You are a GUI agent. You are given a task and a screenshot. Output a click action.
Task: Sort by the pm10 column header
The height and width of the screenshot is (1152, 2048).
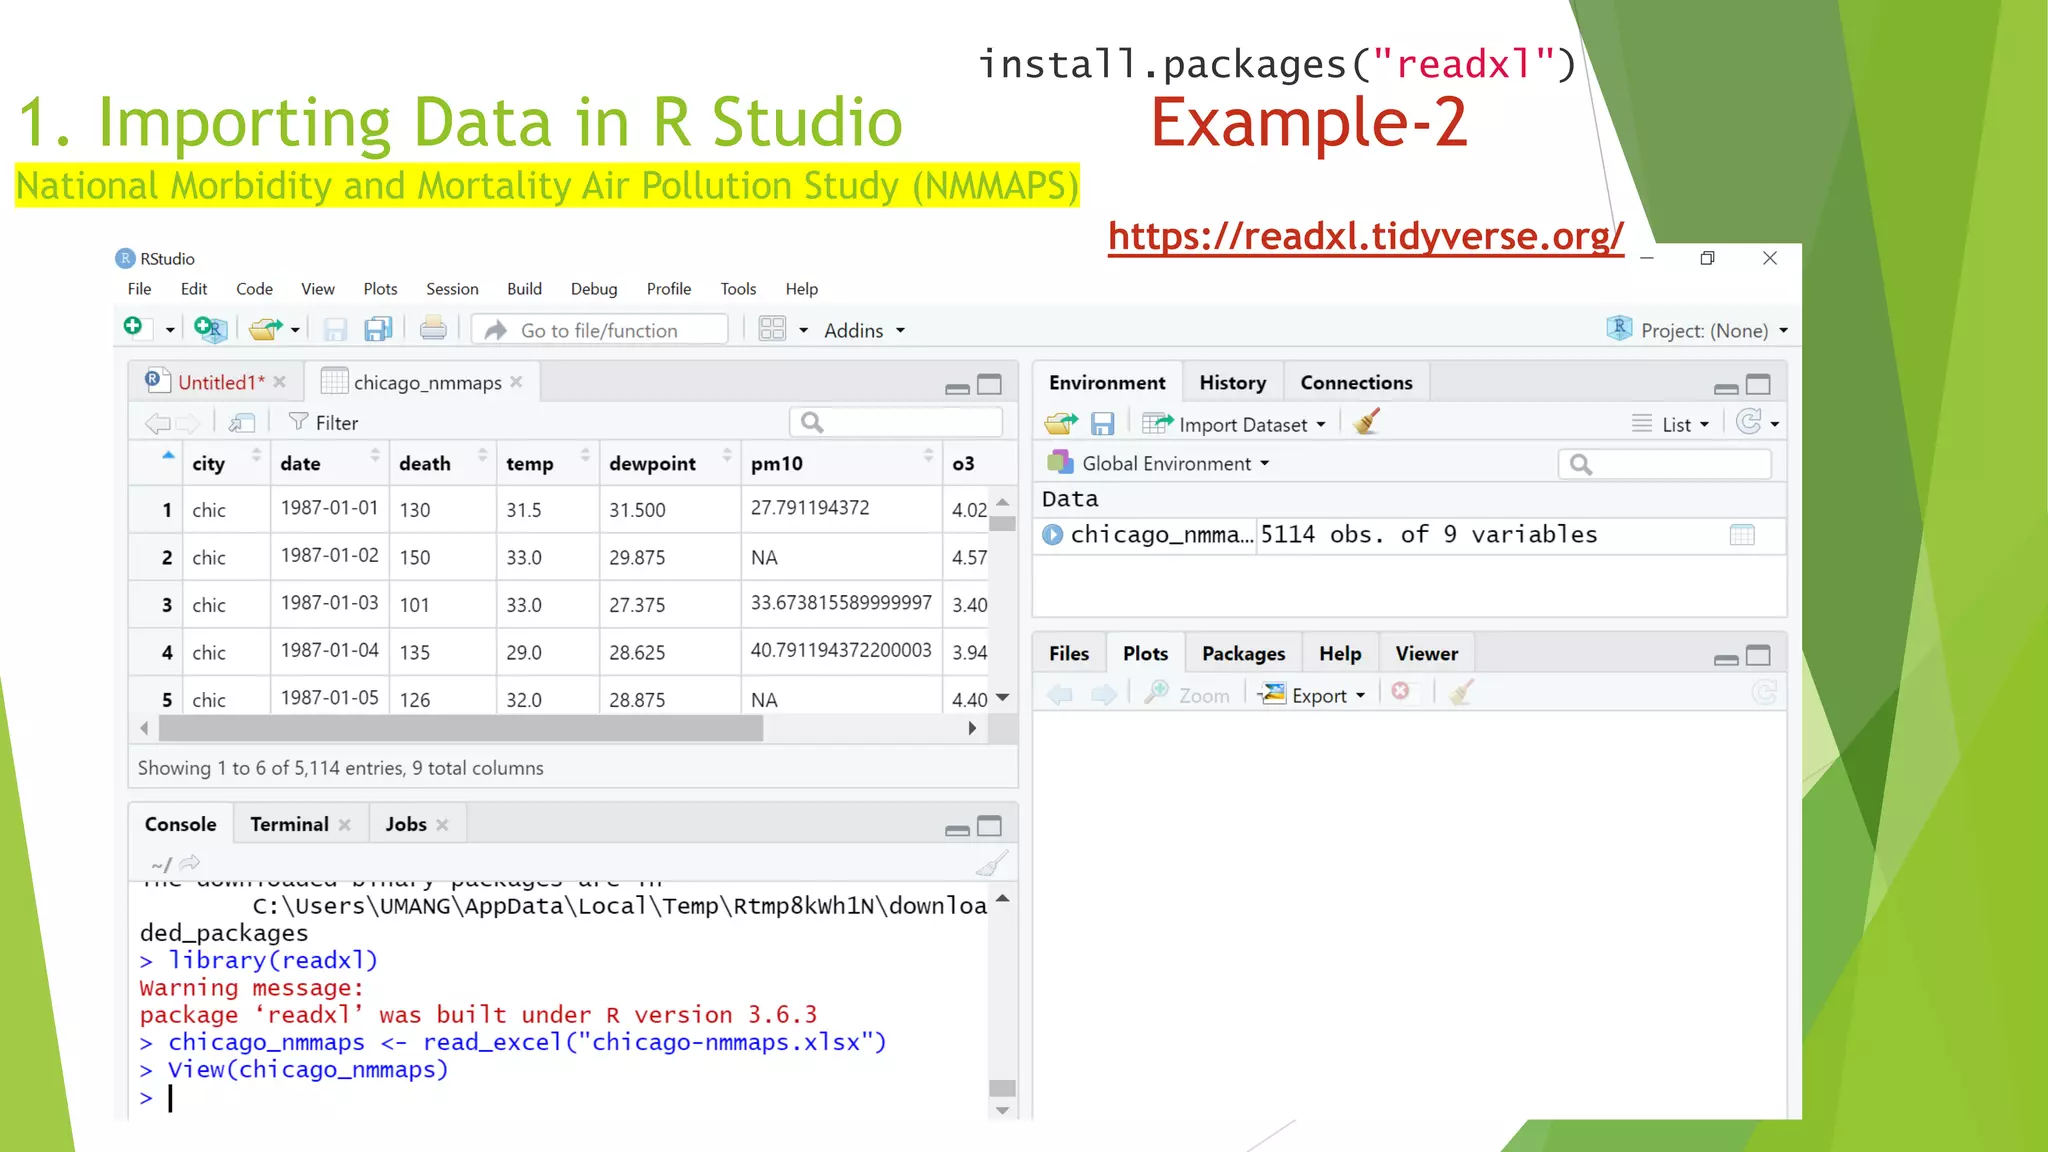[842, 463]
